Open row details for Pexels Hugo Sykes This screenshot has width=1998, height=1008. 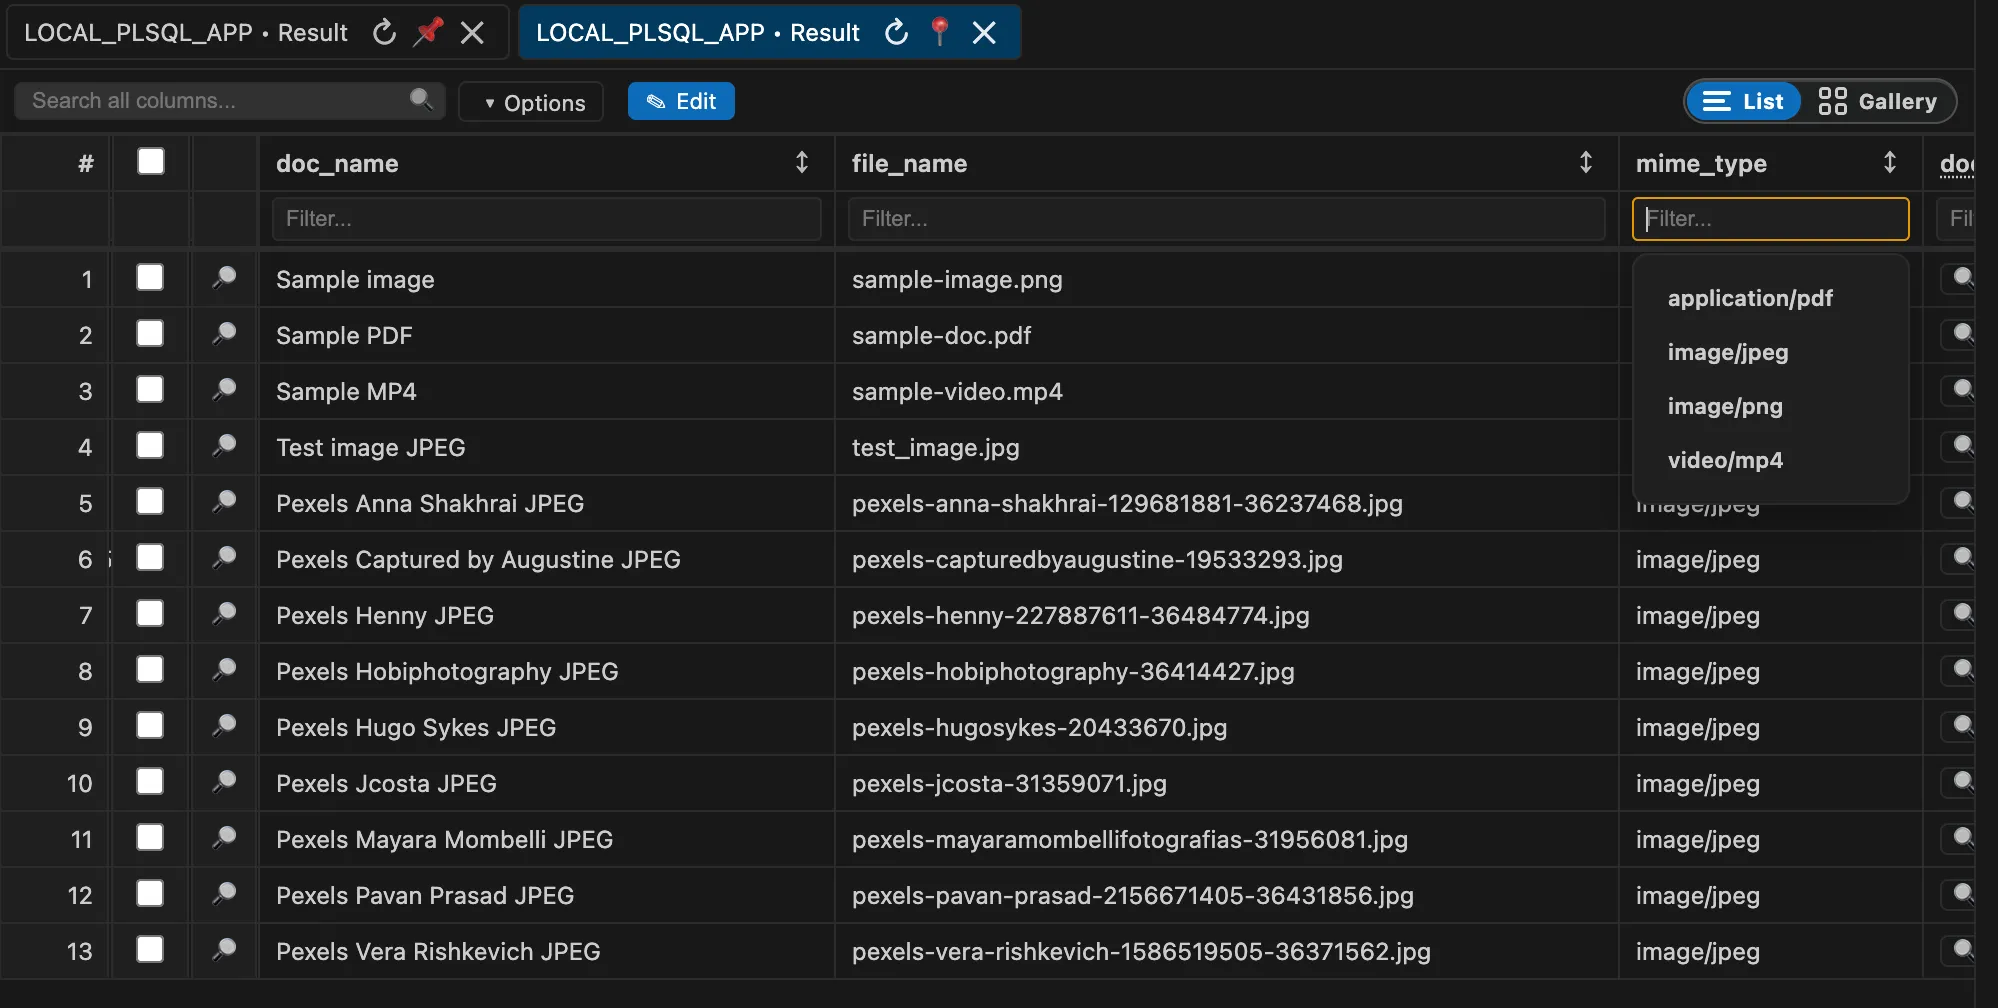(x=224, y=726)
